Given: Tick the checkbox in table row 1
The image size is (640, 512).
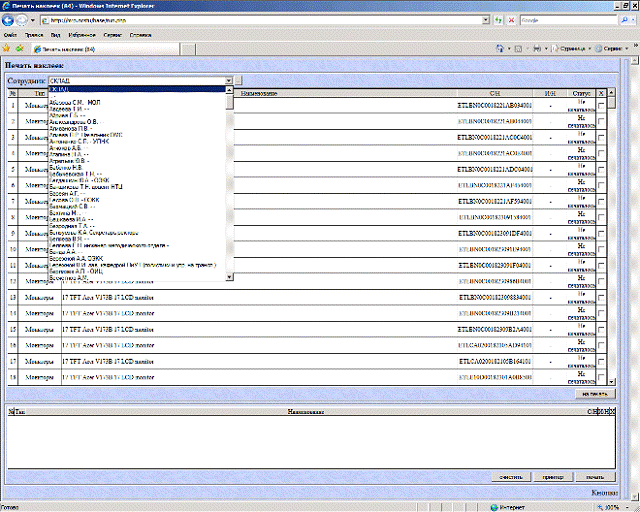Looking at the screenshot, I should tap(600, 104).
